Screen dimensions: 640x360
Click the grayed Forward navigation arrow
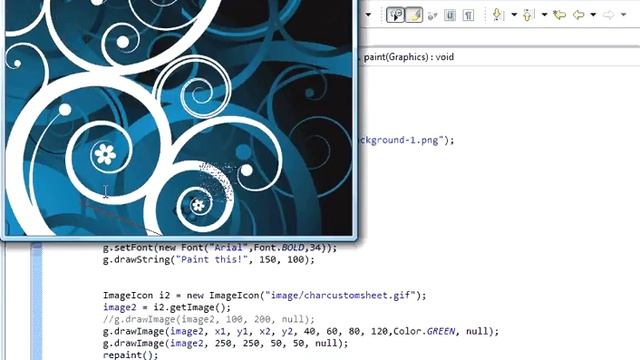[x=609, y=15]
